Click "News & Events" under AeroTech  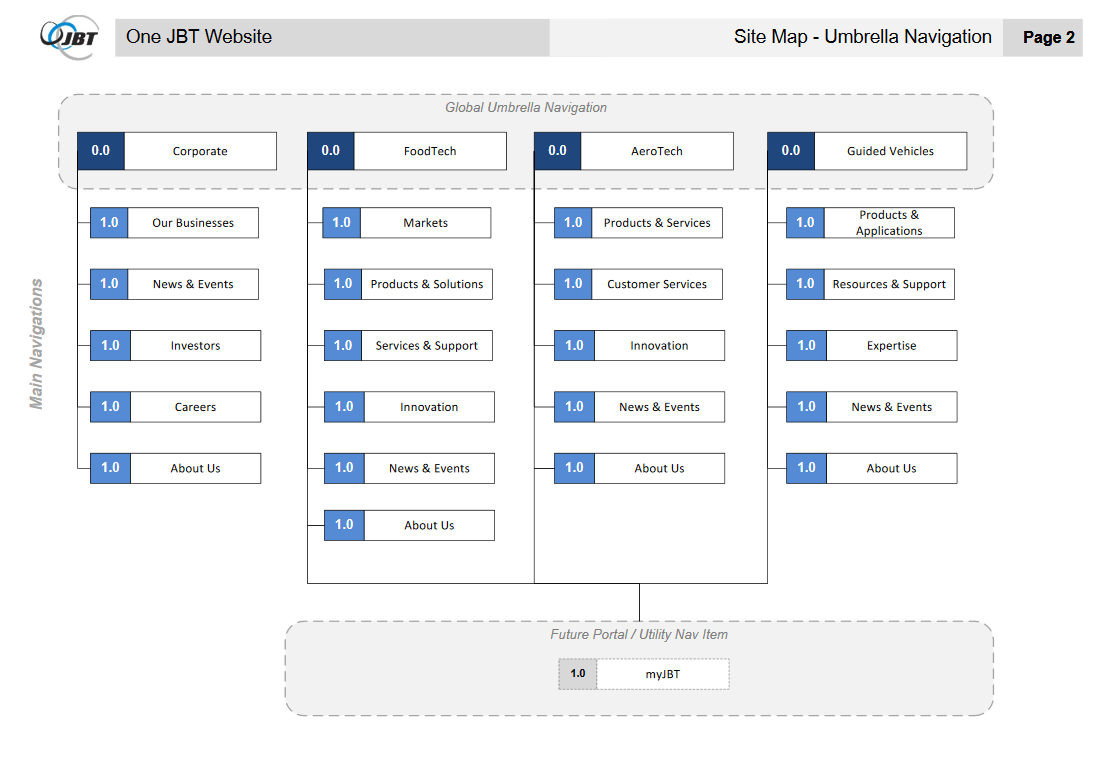click(639, 407)
